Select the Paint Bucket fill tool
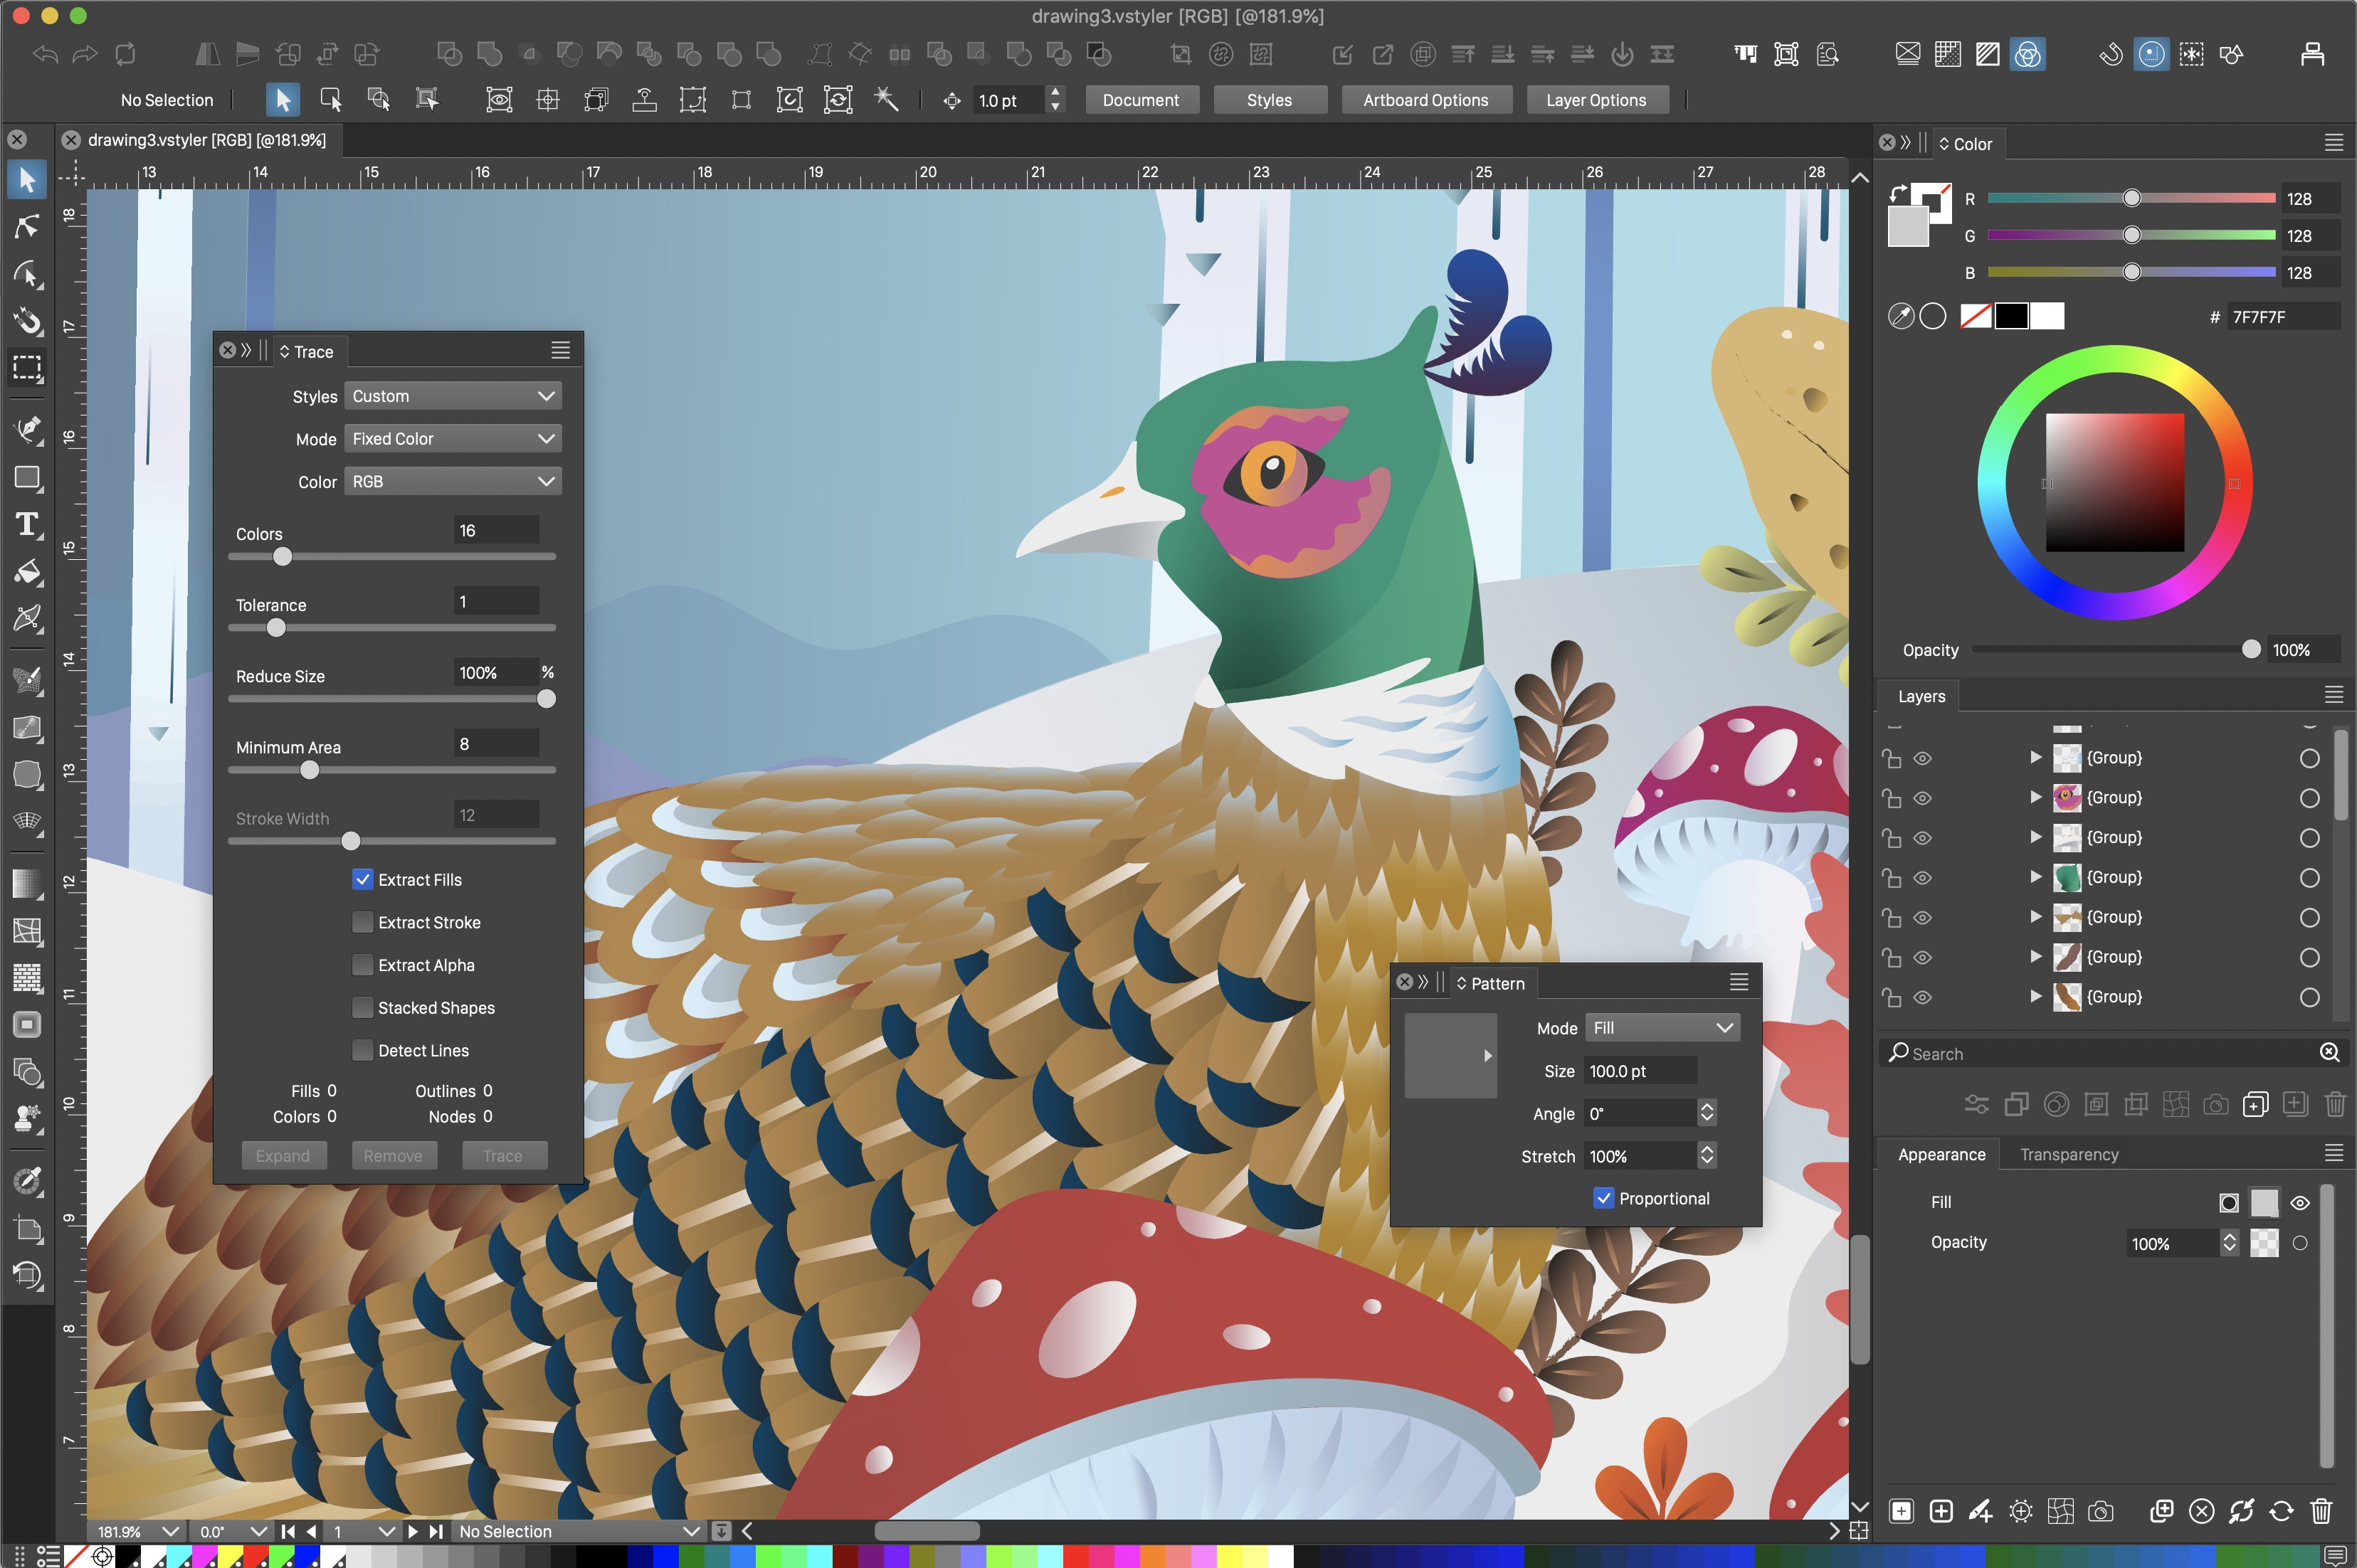The image size is (2357, 1568). tap(27, 572)
